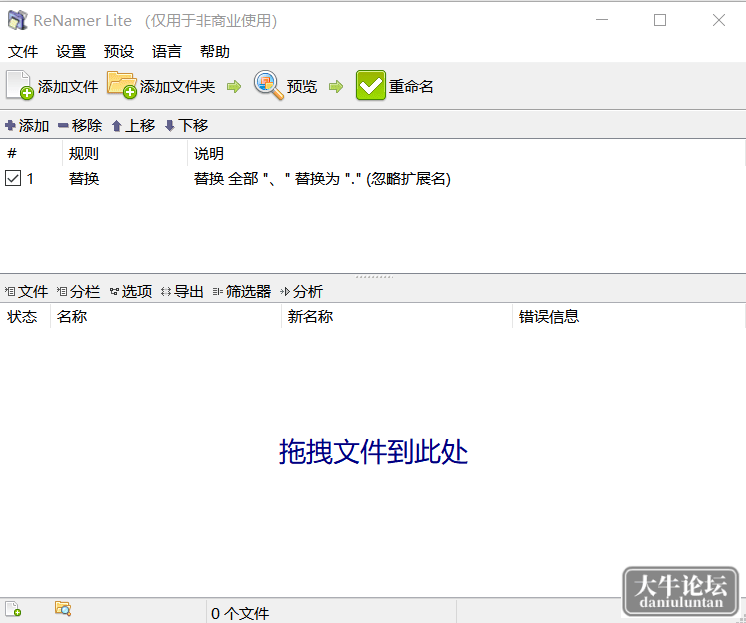Uncheck rule 1 checkbox

pos(13,178)
